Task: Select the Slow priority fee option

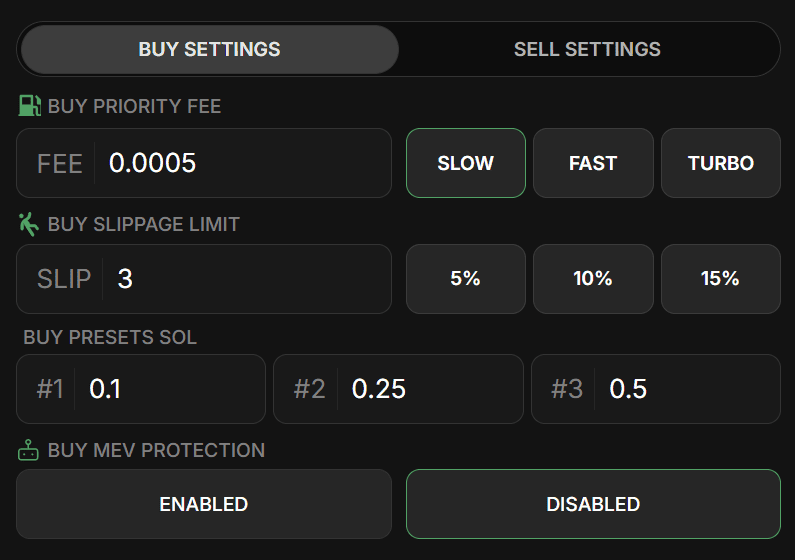Action: (465, 163)
